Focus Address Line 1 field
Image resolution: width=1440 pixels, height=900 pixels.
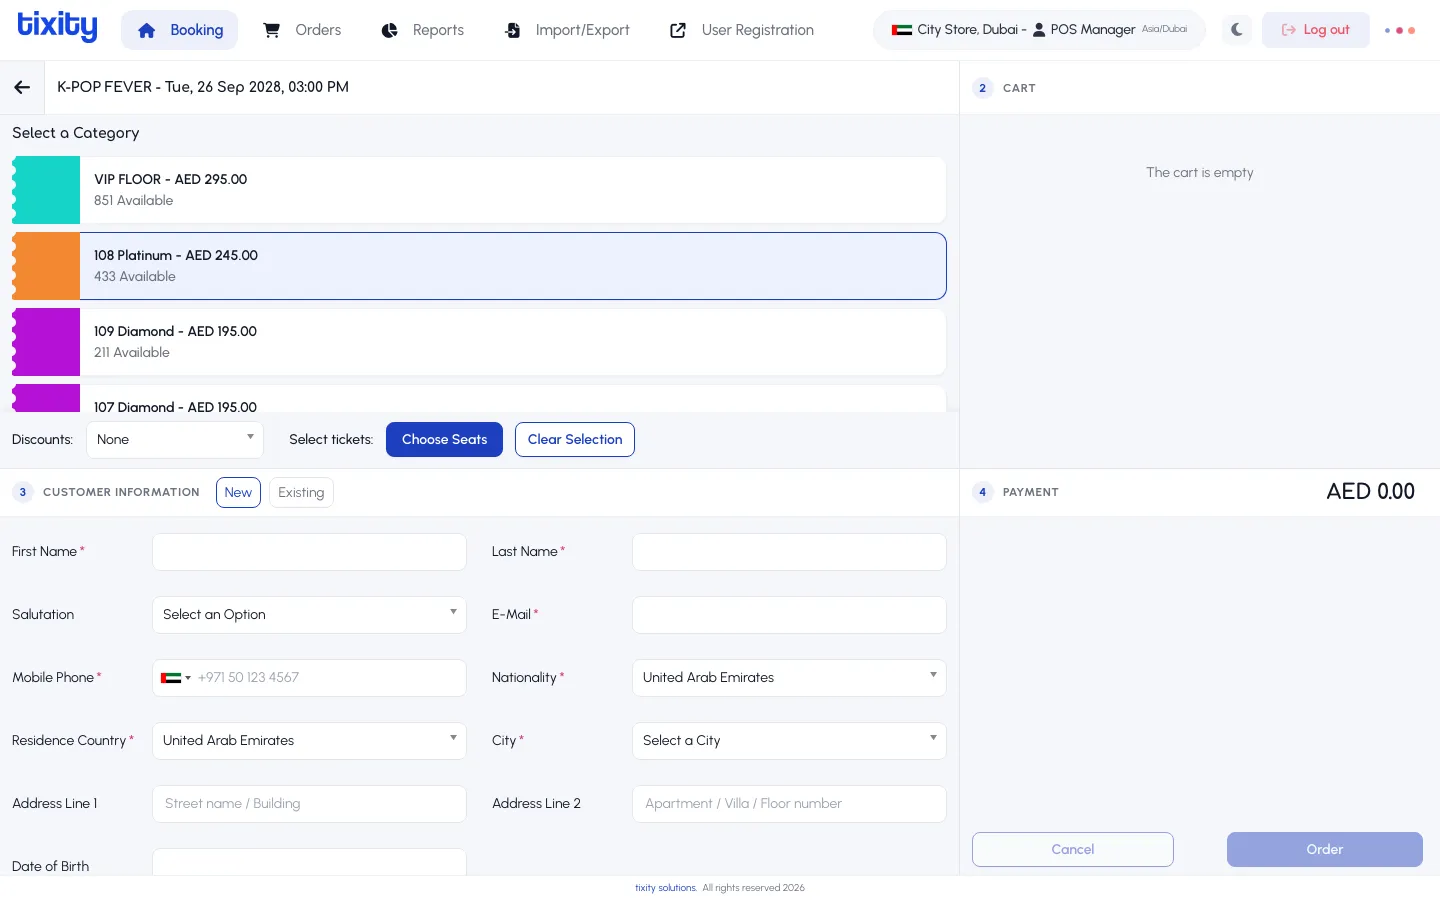pyautogui.click(x=309, y=804)
